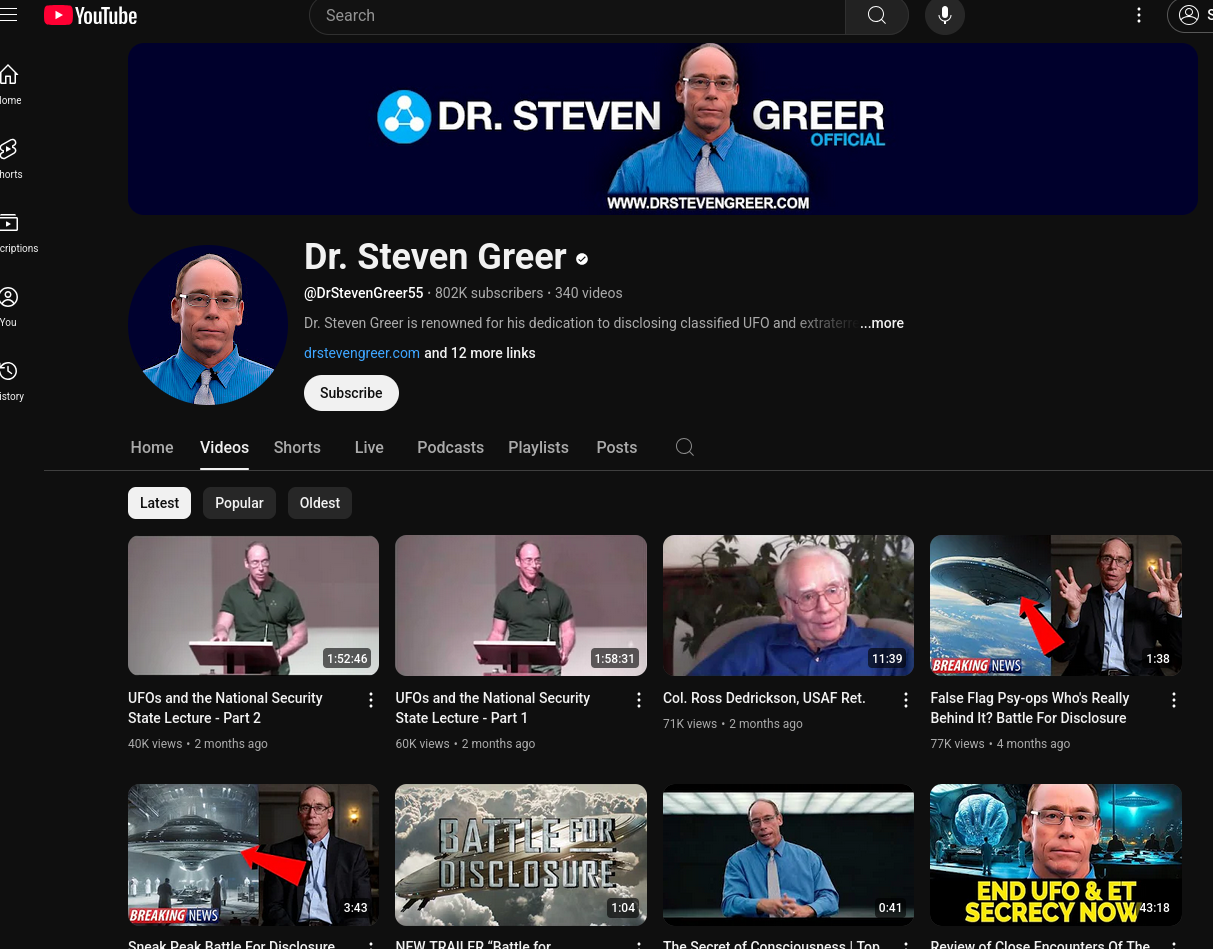Open the Live tab
Image resolution: width=1213 pixels, height=949 pixels.
pyautogui.click(x=369, y=447)
